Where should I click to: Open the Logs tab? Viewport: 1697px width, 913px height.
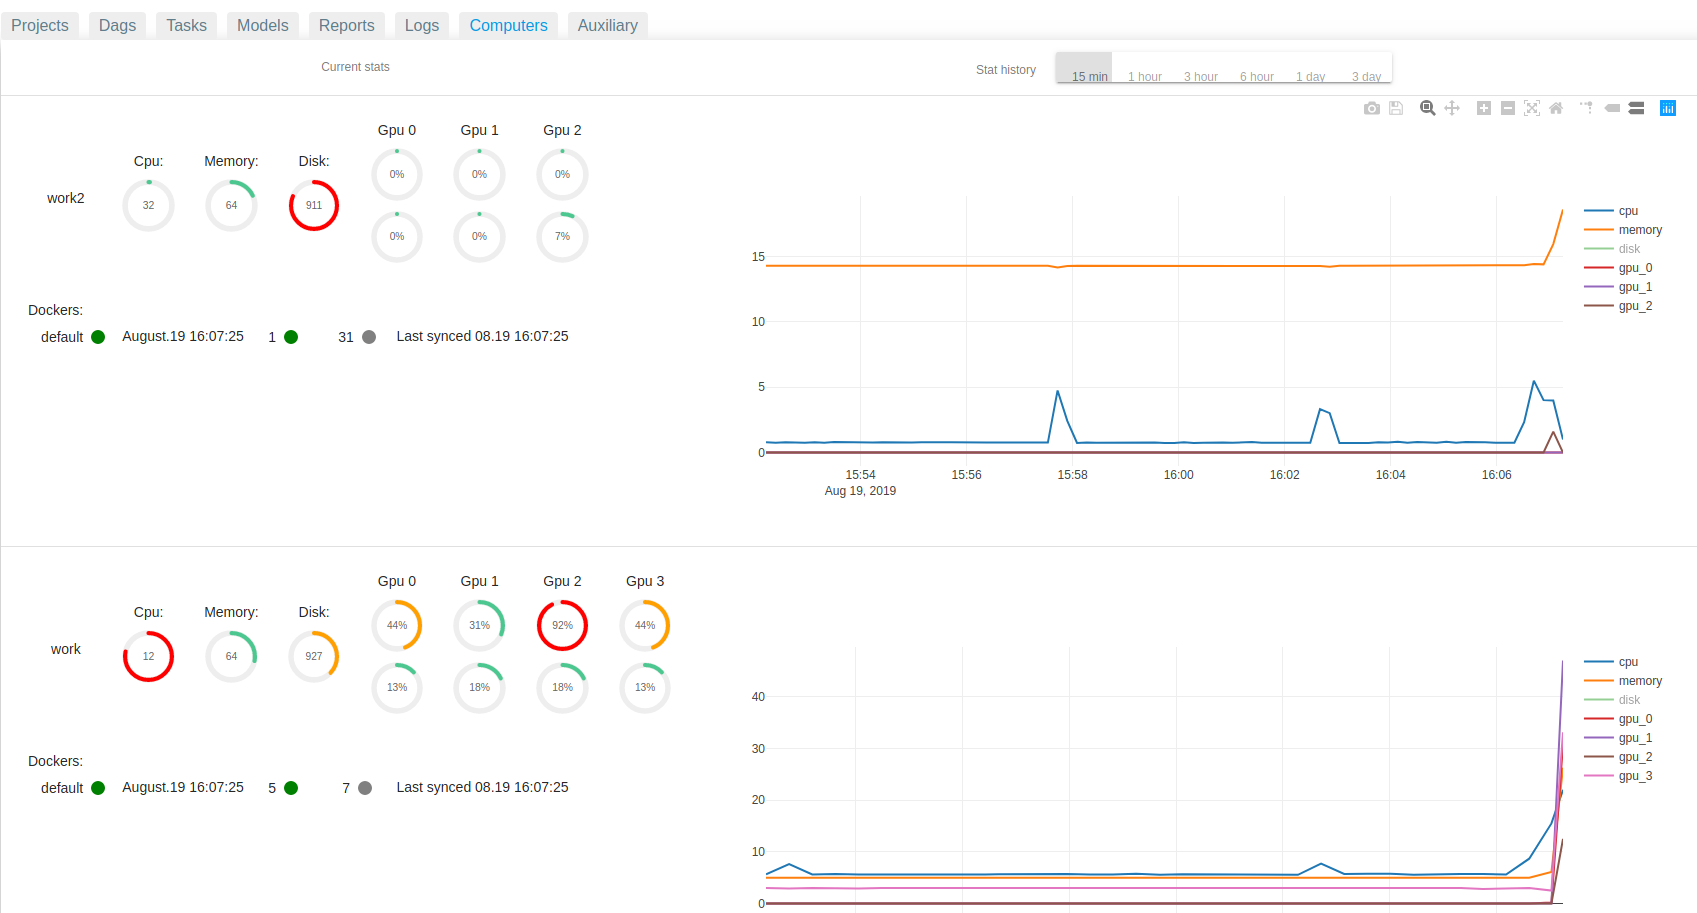[422, 25]
